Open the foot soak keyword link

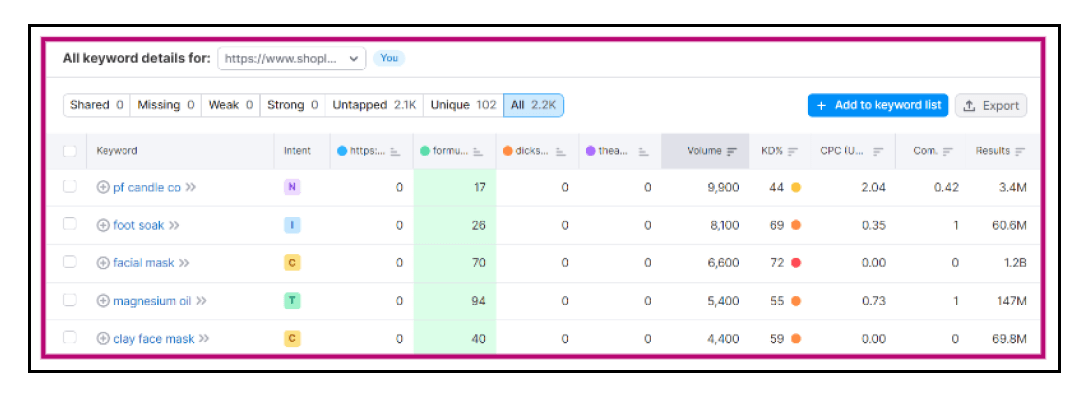click(139, 225)
